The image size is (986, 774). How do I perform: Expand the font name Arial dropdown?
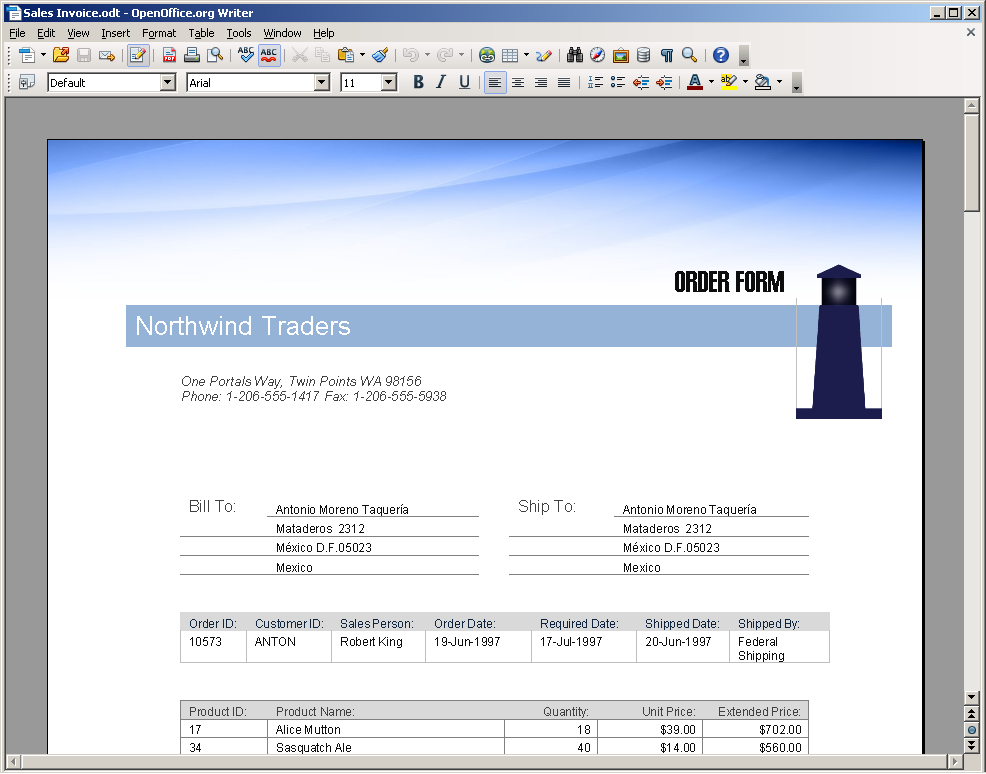pyautogui.click(x=322, y=83)
